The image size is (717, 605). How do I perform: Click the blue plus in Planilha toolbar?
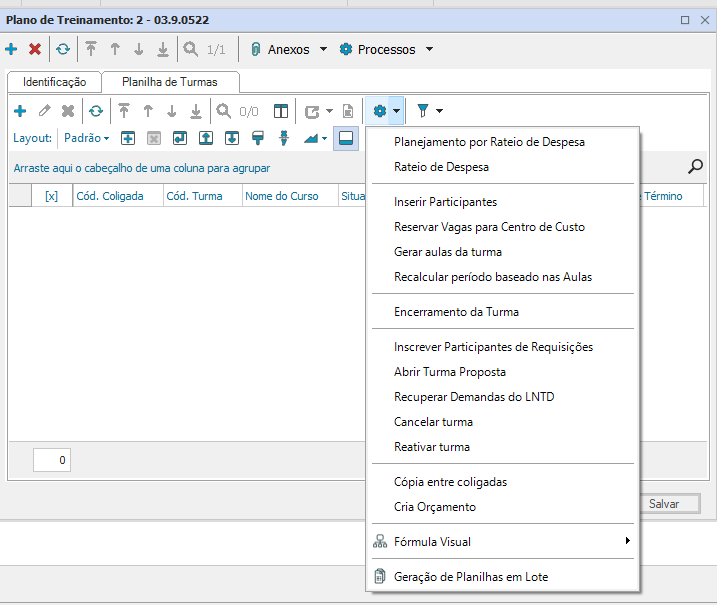click(19, 111)
